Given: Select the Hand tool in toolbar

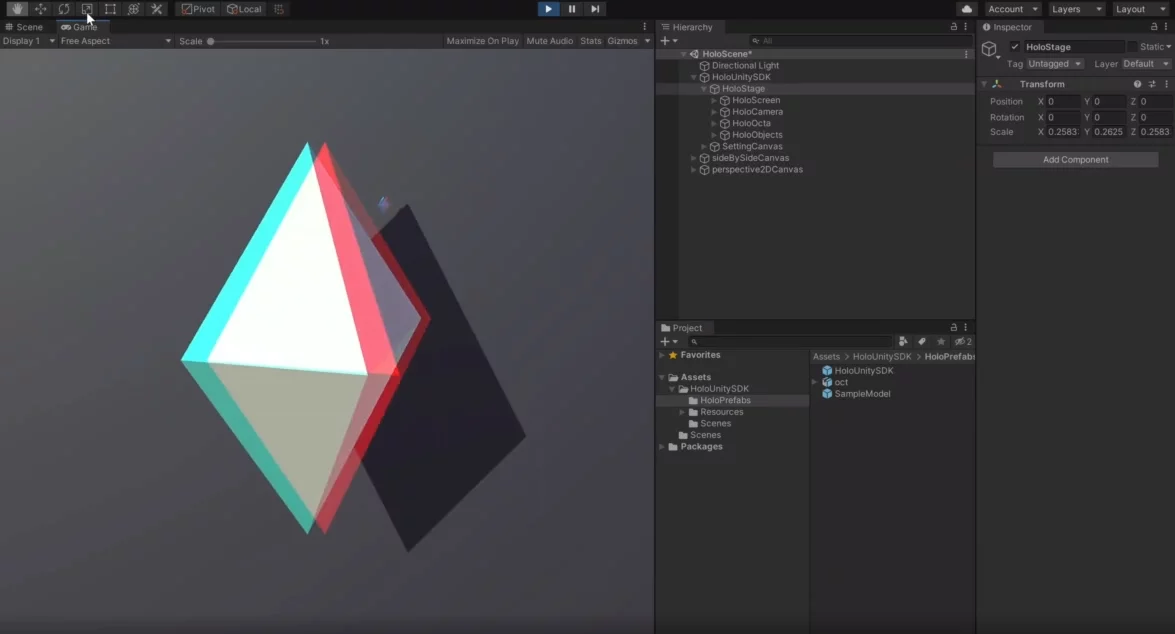Looking at the screenshot, I should 17,9.
